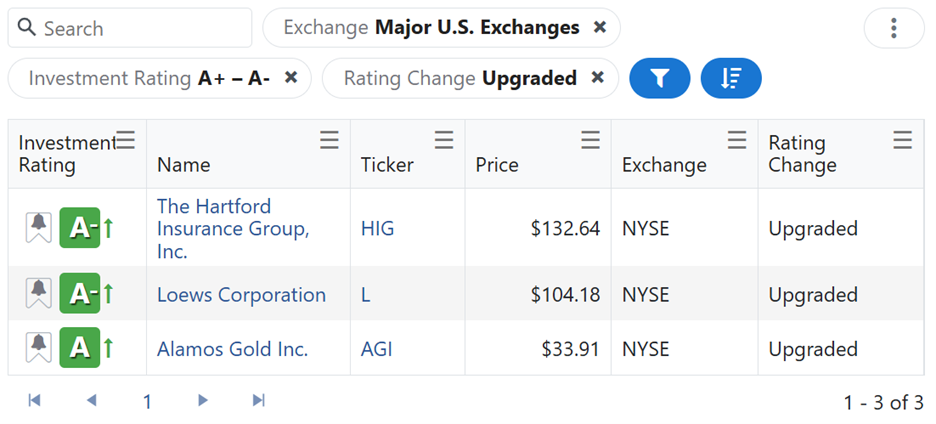
Task: Open the AGI ticker link
Action: pyautogui.click(x=377, y=349)
